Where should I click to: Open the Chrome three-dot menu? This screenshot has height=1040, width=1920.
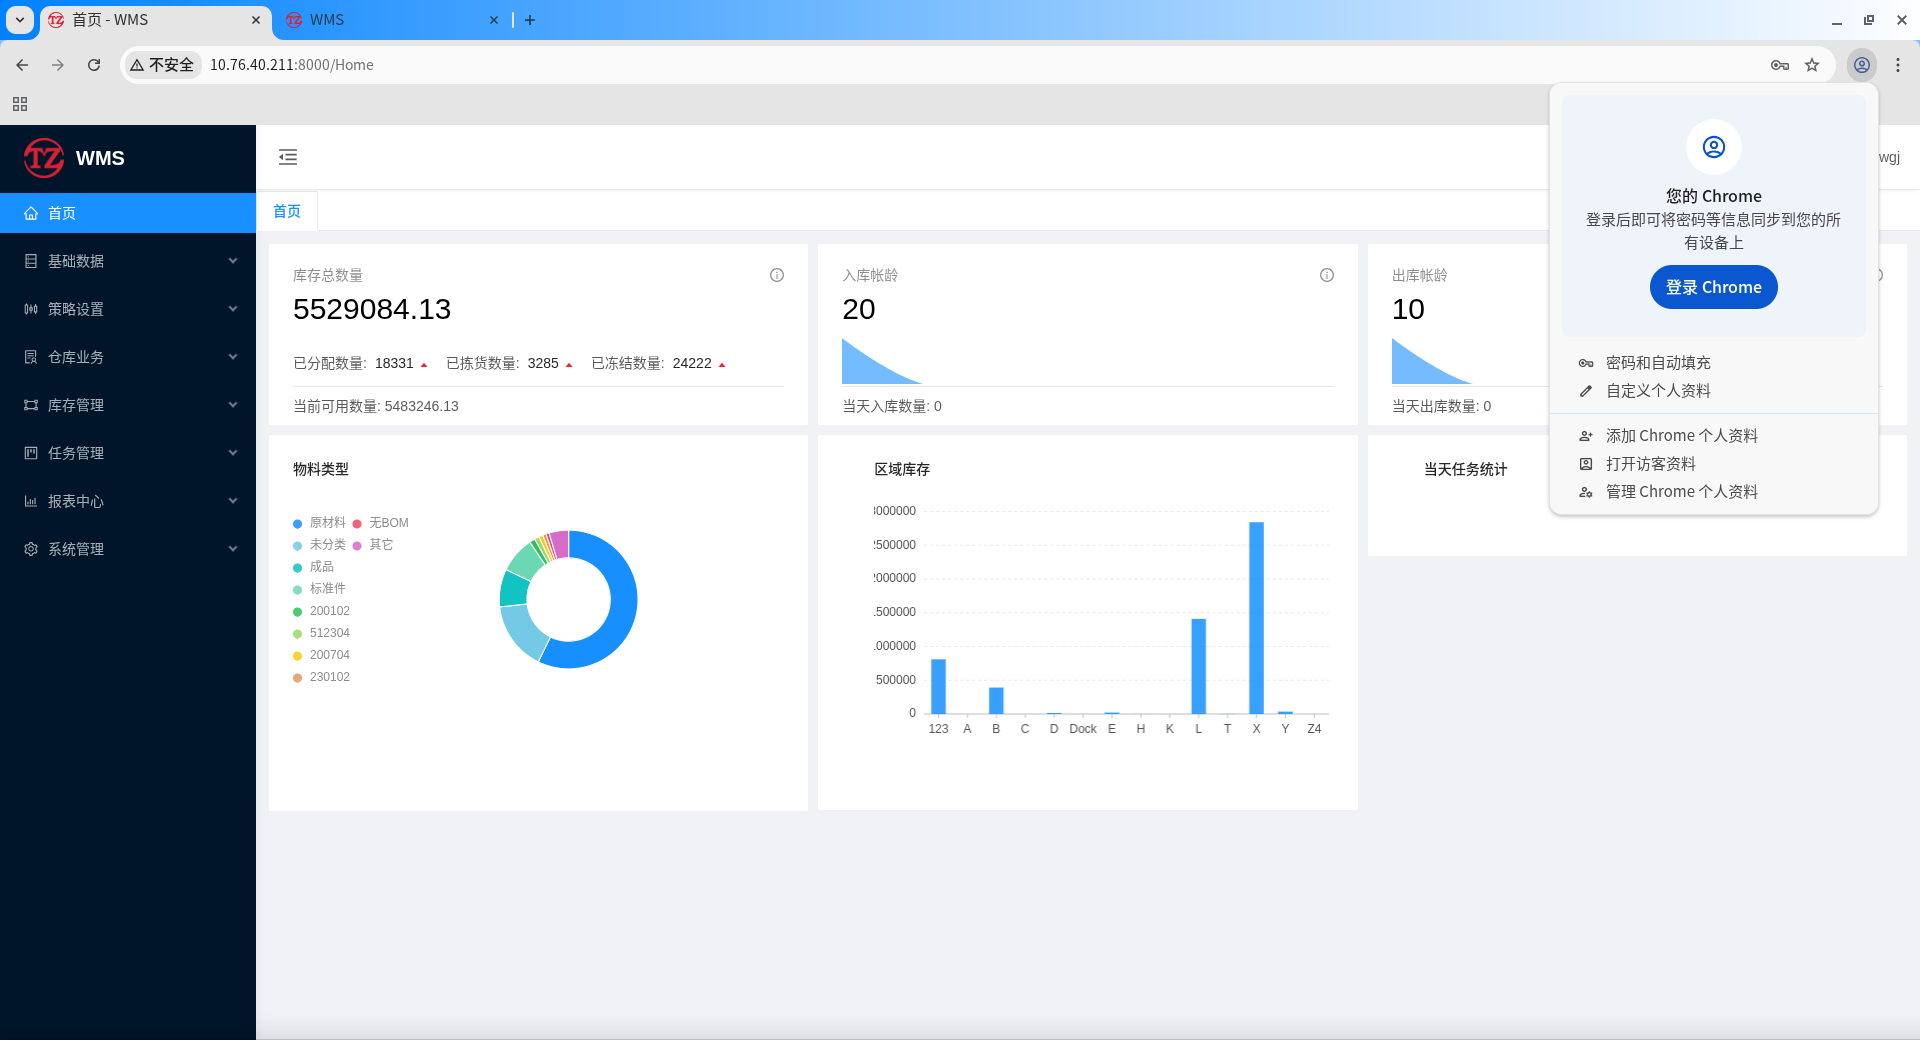1898,65
